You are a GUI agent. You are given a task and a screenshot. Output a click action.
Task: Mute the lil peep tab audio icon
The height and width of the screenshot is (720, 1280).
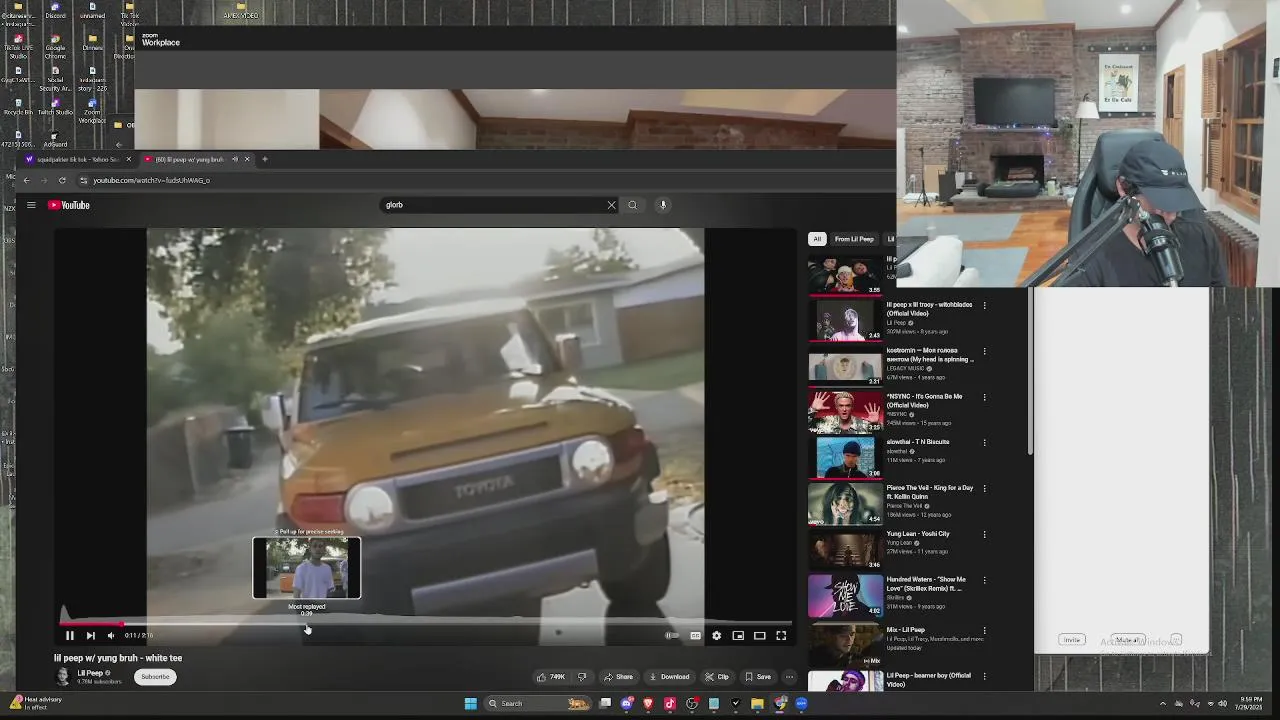click(235, 159)
